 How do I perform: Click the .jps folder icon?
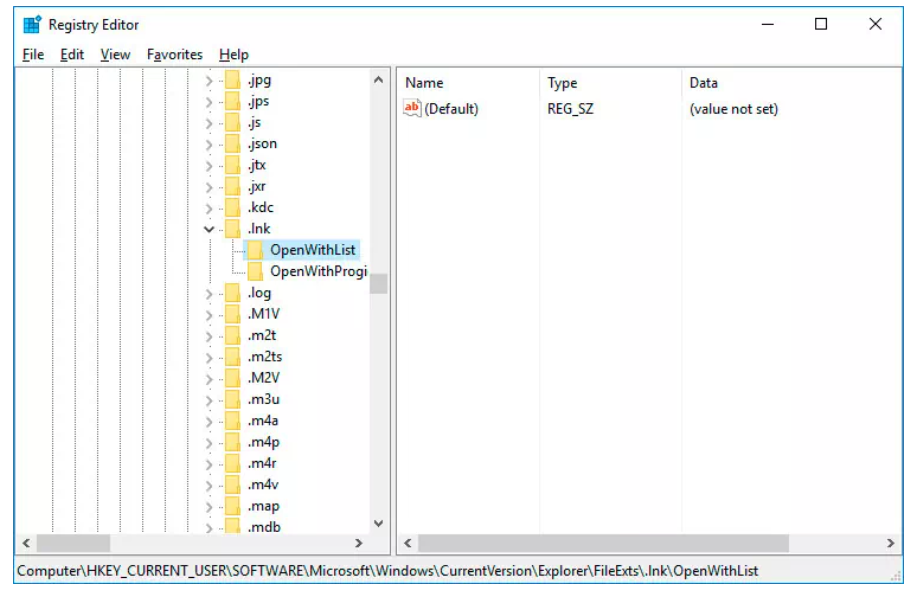[x=233, y=101]
